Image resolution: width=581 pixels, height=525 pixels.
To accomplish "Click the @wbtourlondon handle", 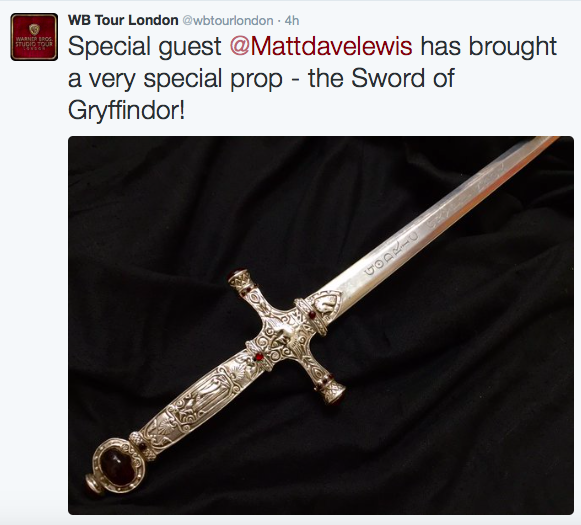I will [228, 21].
